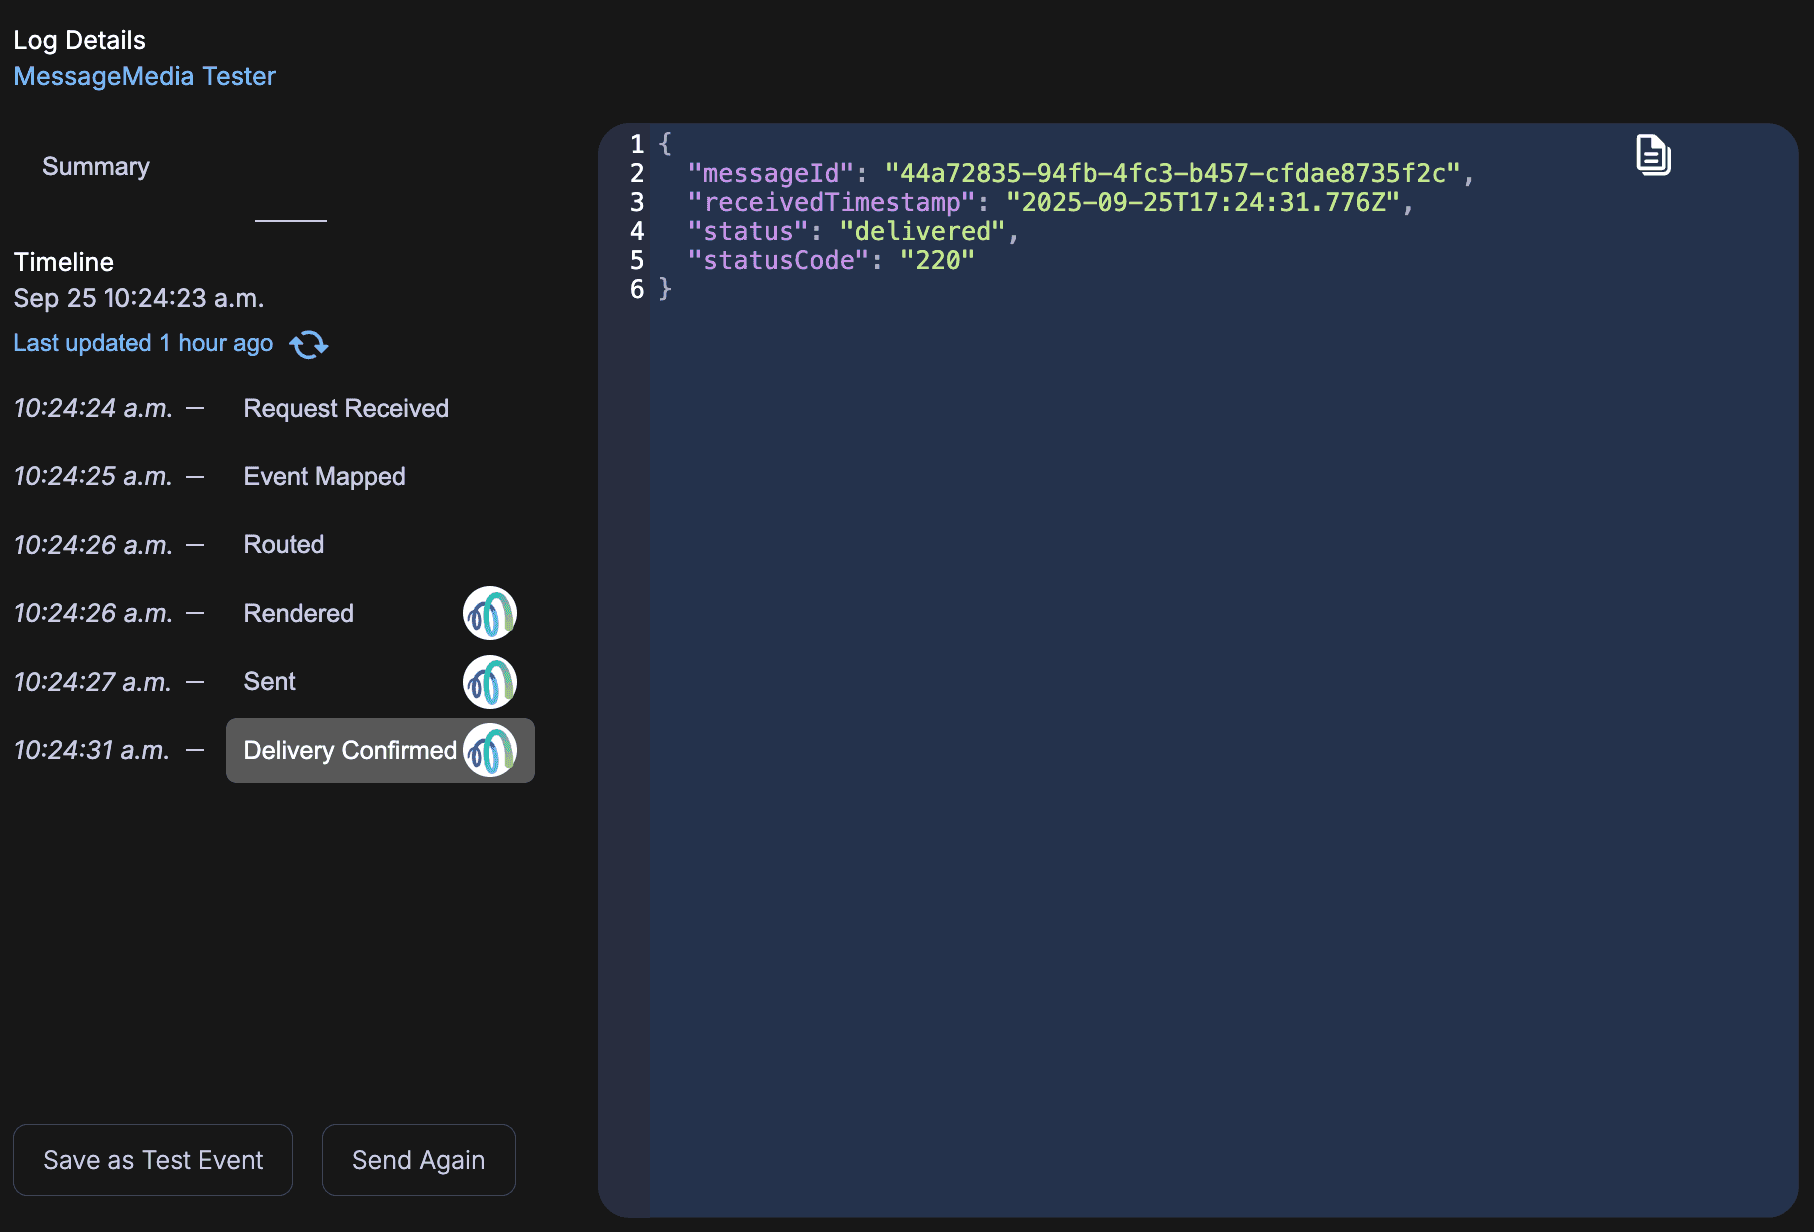Click line number 6 in code gutter

[x=637, y=289]
